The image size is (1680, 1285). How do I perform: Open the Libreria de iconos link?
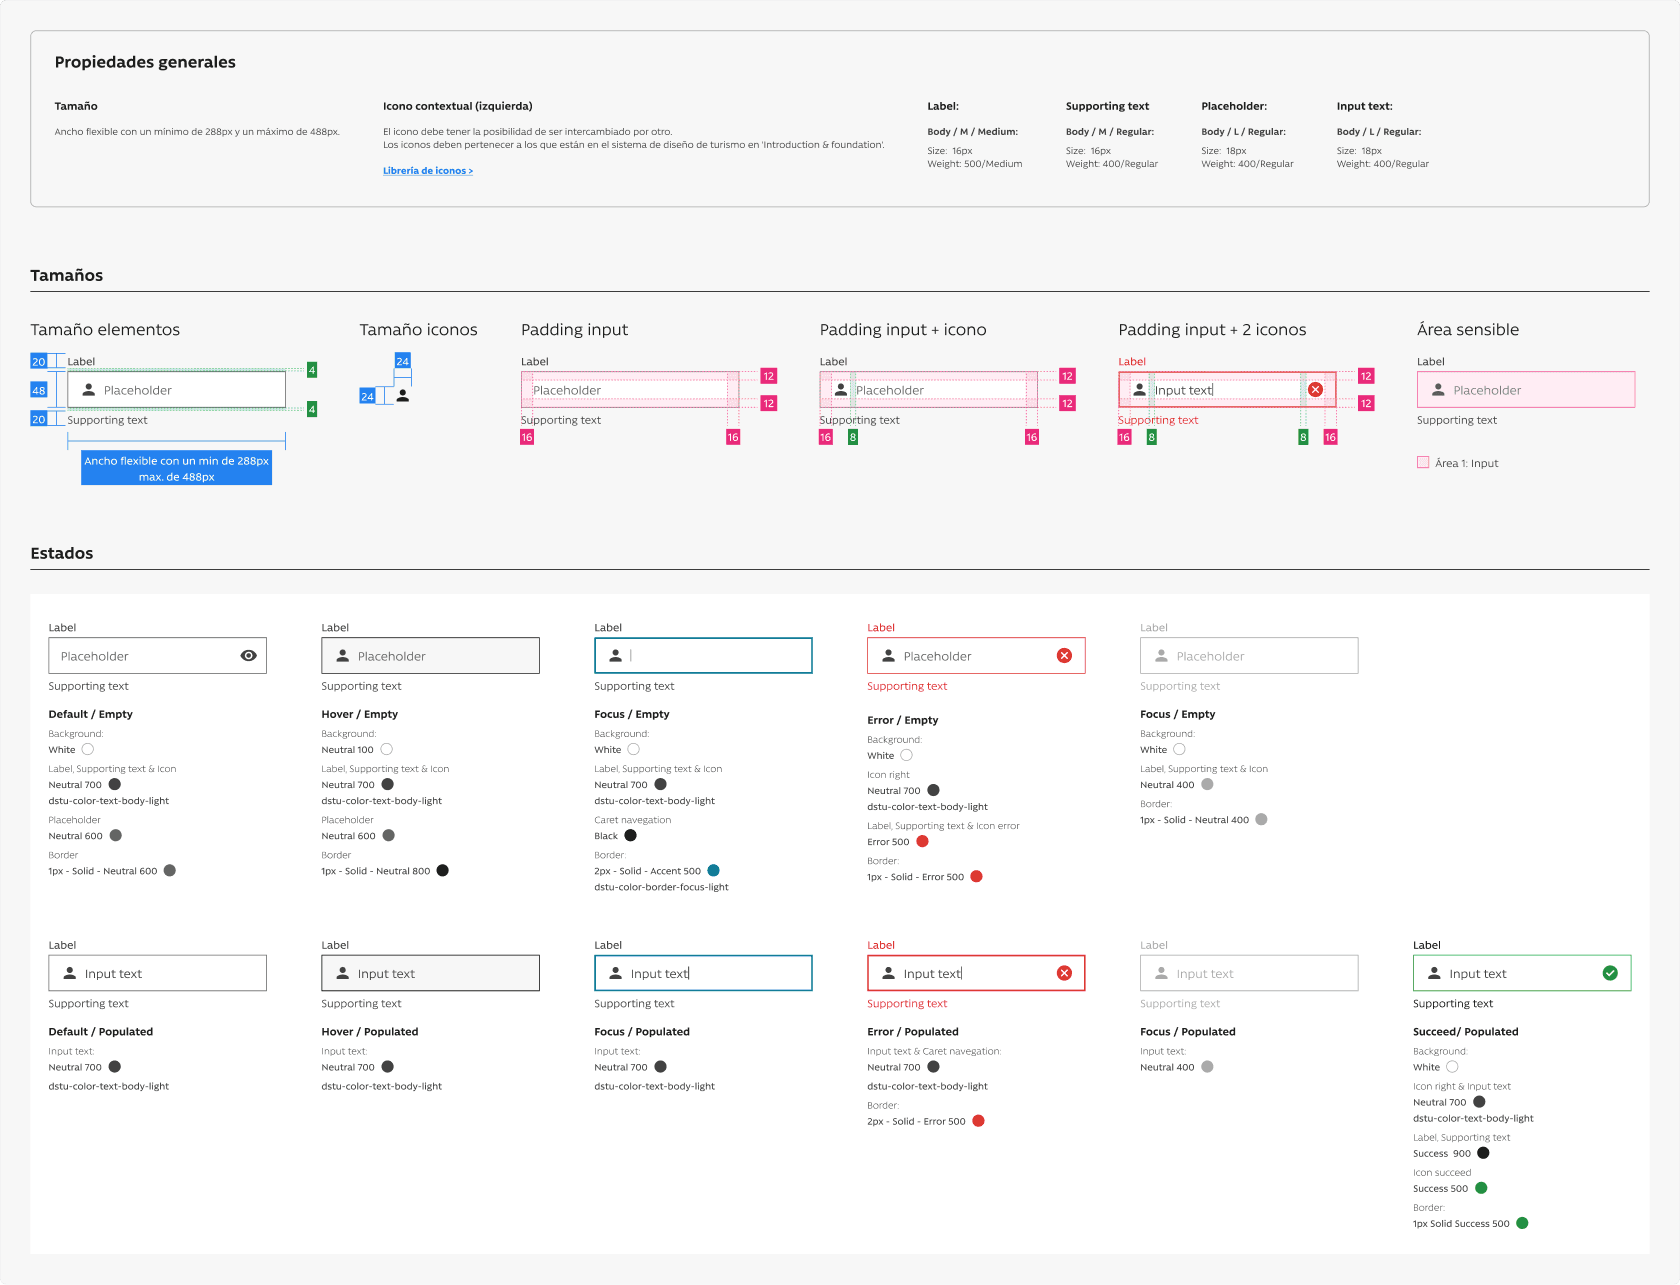(428, 171)
